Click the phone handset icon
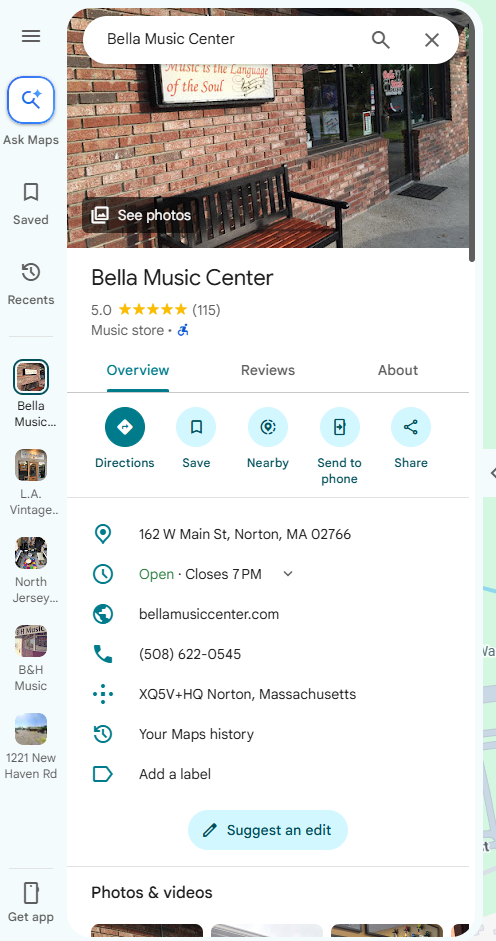Viewport: 496px width, 941px height. tap(103, 654)
